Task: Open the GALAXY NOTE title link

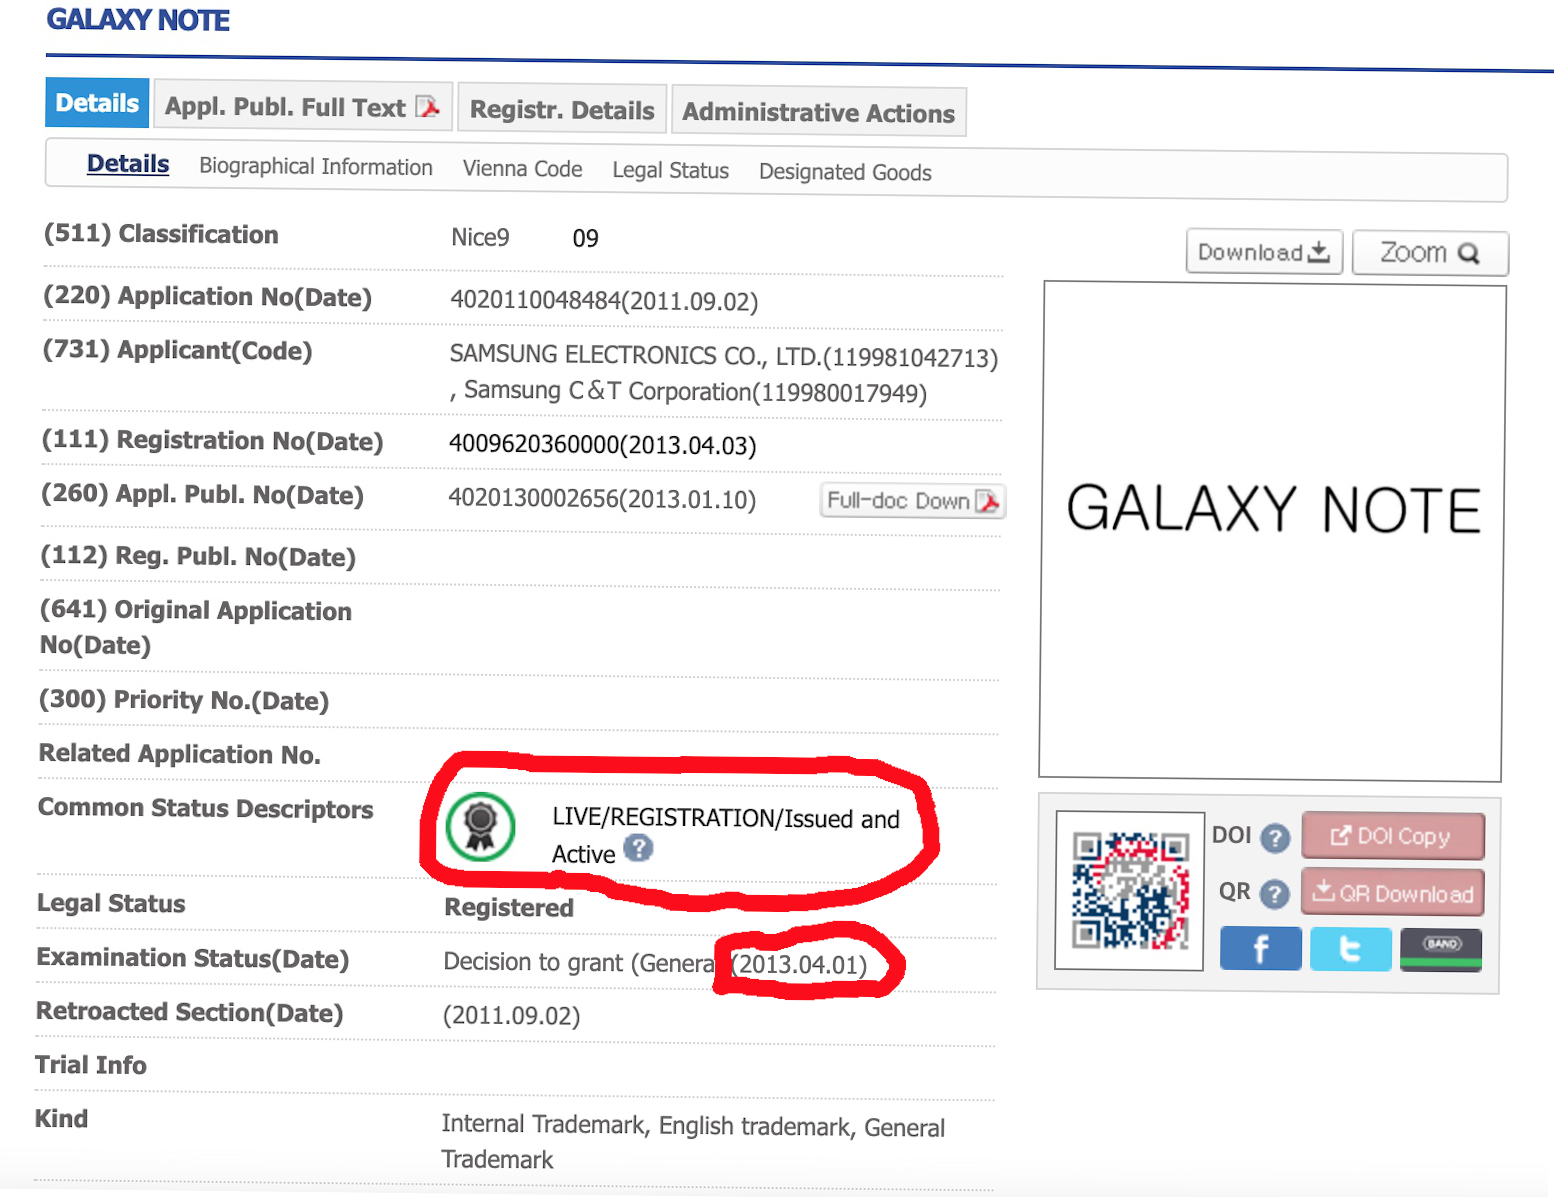Action: coord(137,19)
